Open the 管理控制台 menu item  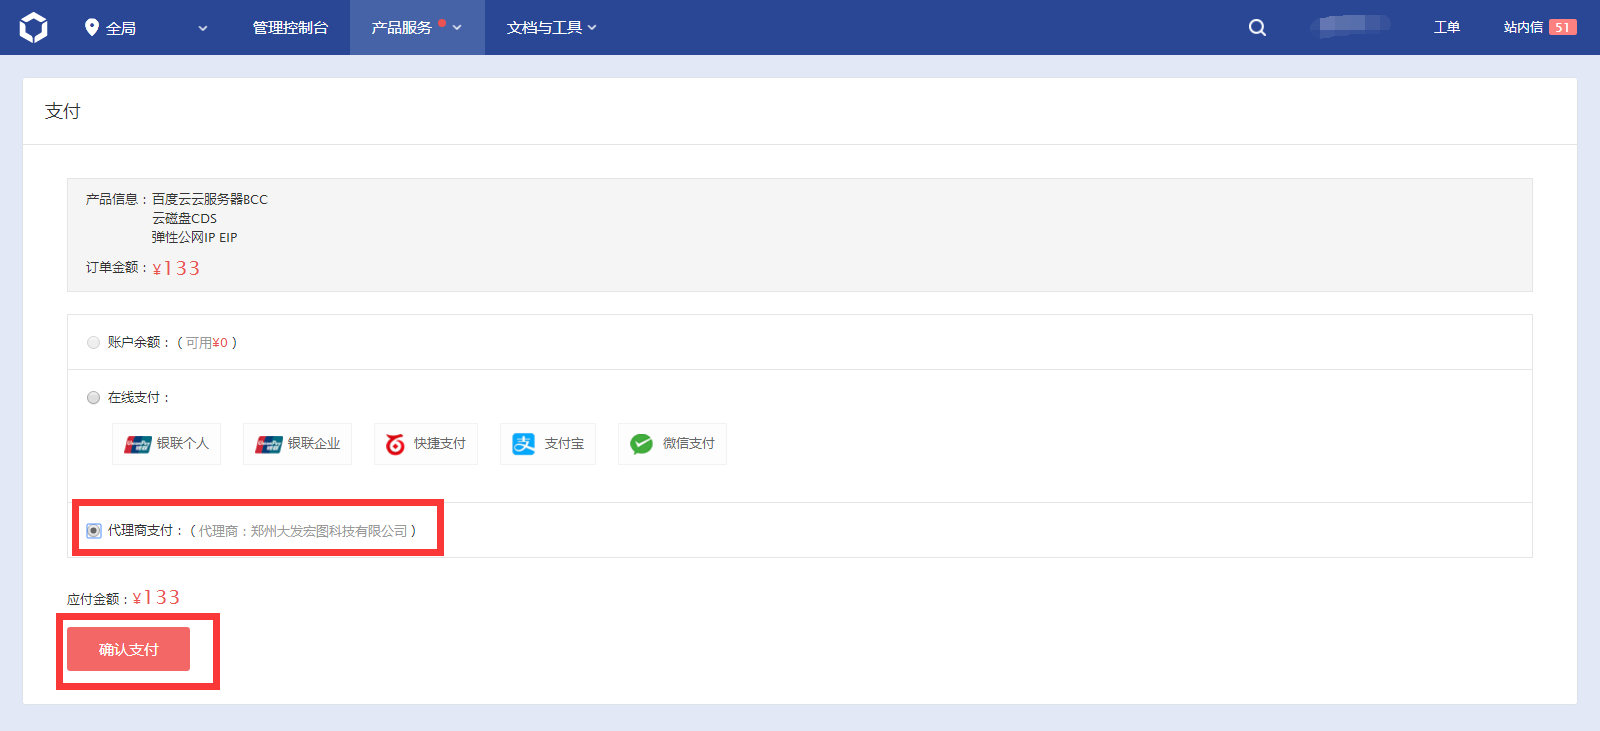tap(290, 28)
